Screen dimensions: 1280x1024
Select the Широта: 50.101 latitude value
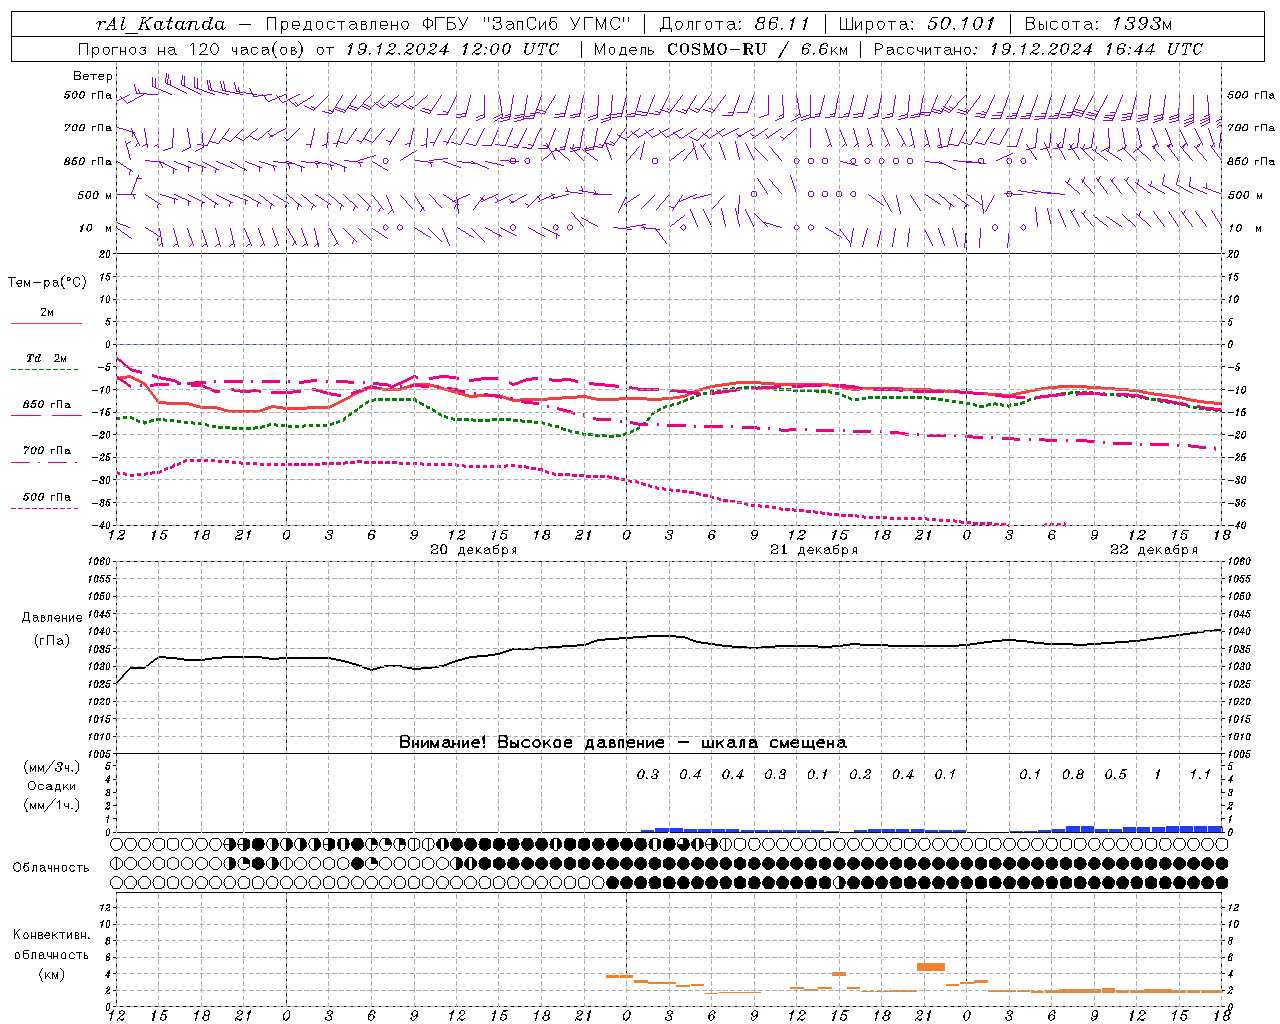pyautogui.click(x=917, y=24)
